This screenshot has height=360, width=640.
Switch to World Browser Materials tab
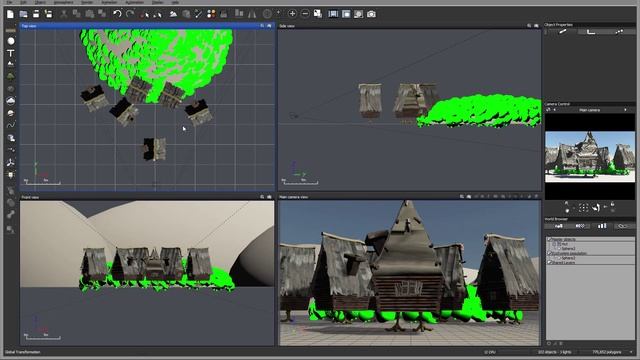580,226
